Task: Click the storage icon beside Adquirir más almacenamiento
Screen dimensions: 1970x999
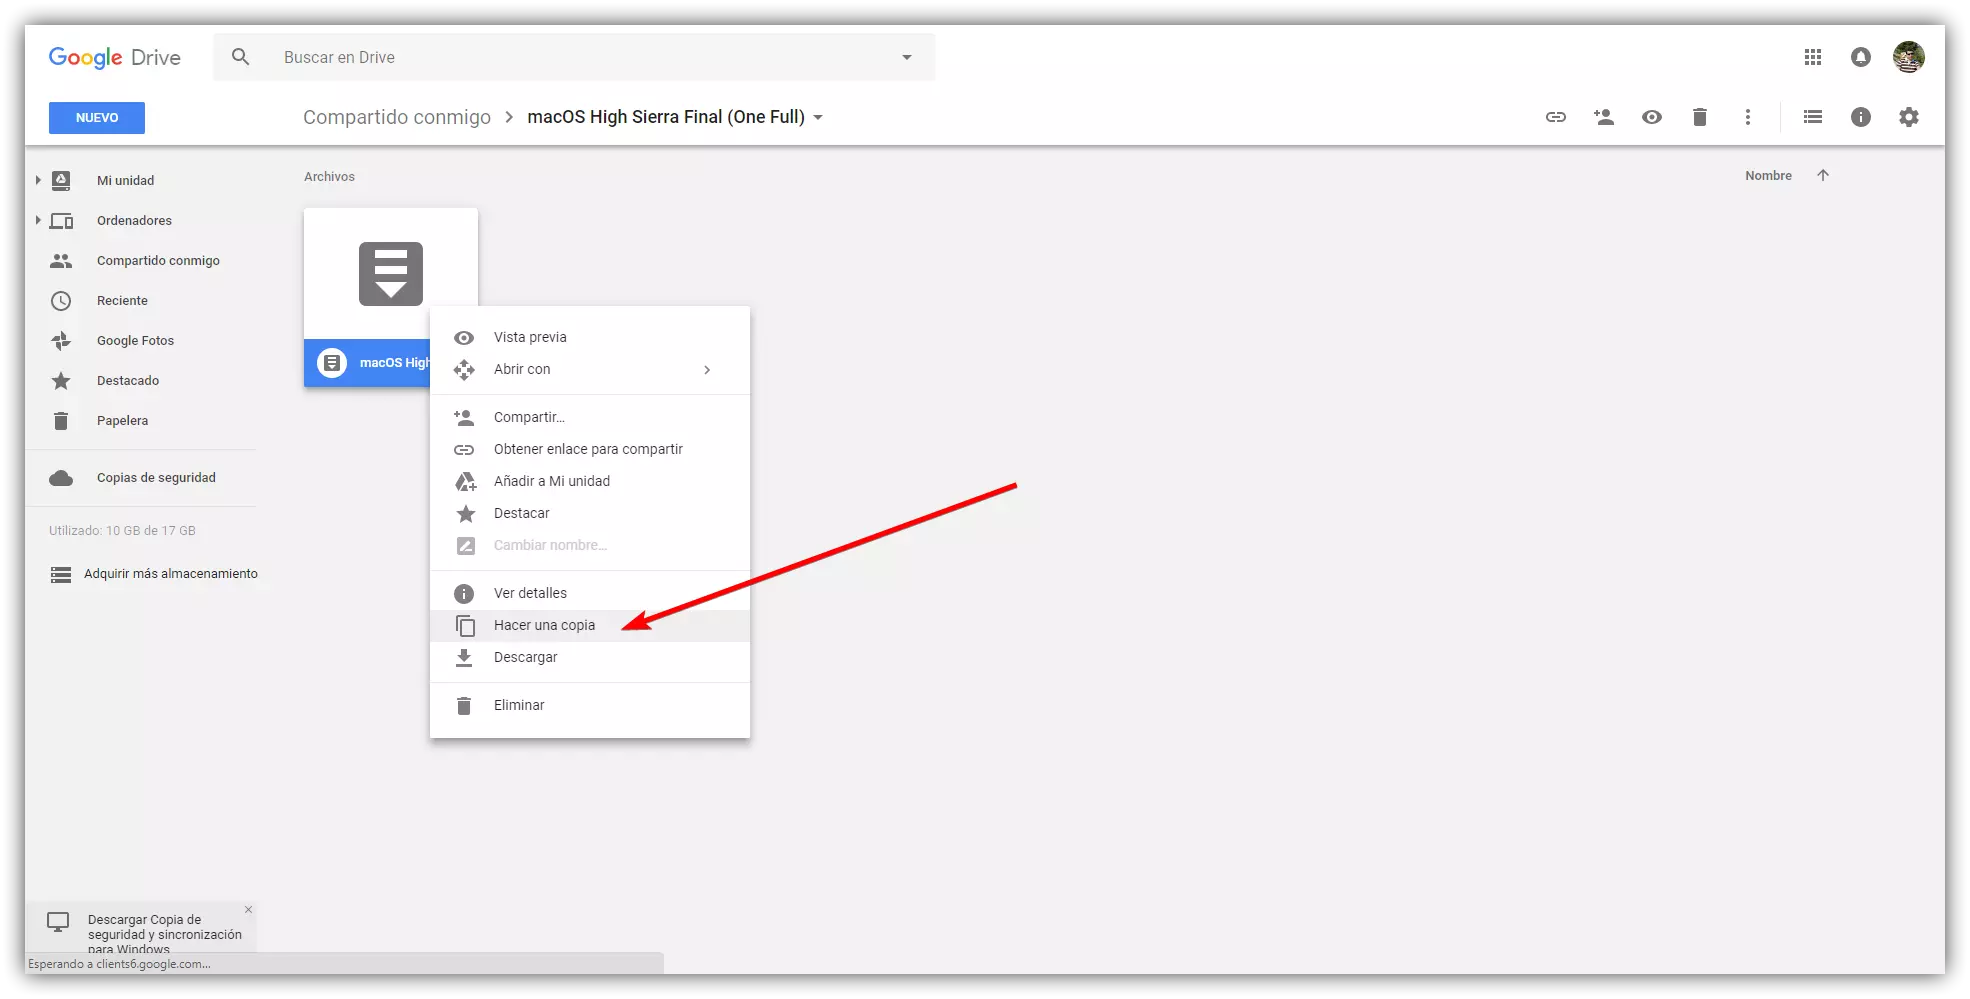Action: (x=61, y=574)
